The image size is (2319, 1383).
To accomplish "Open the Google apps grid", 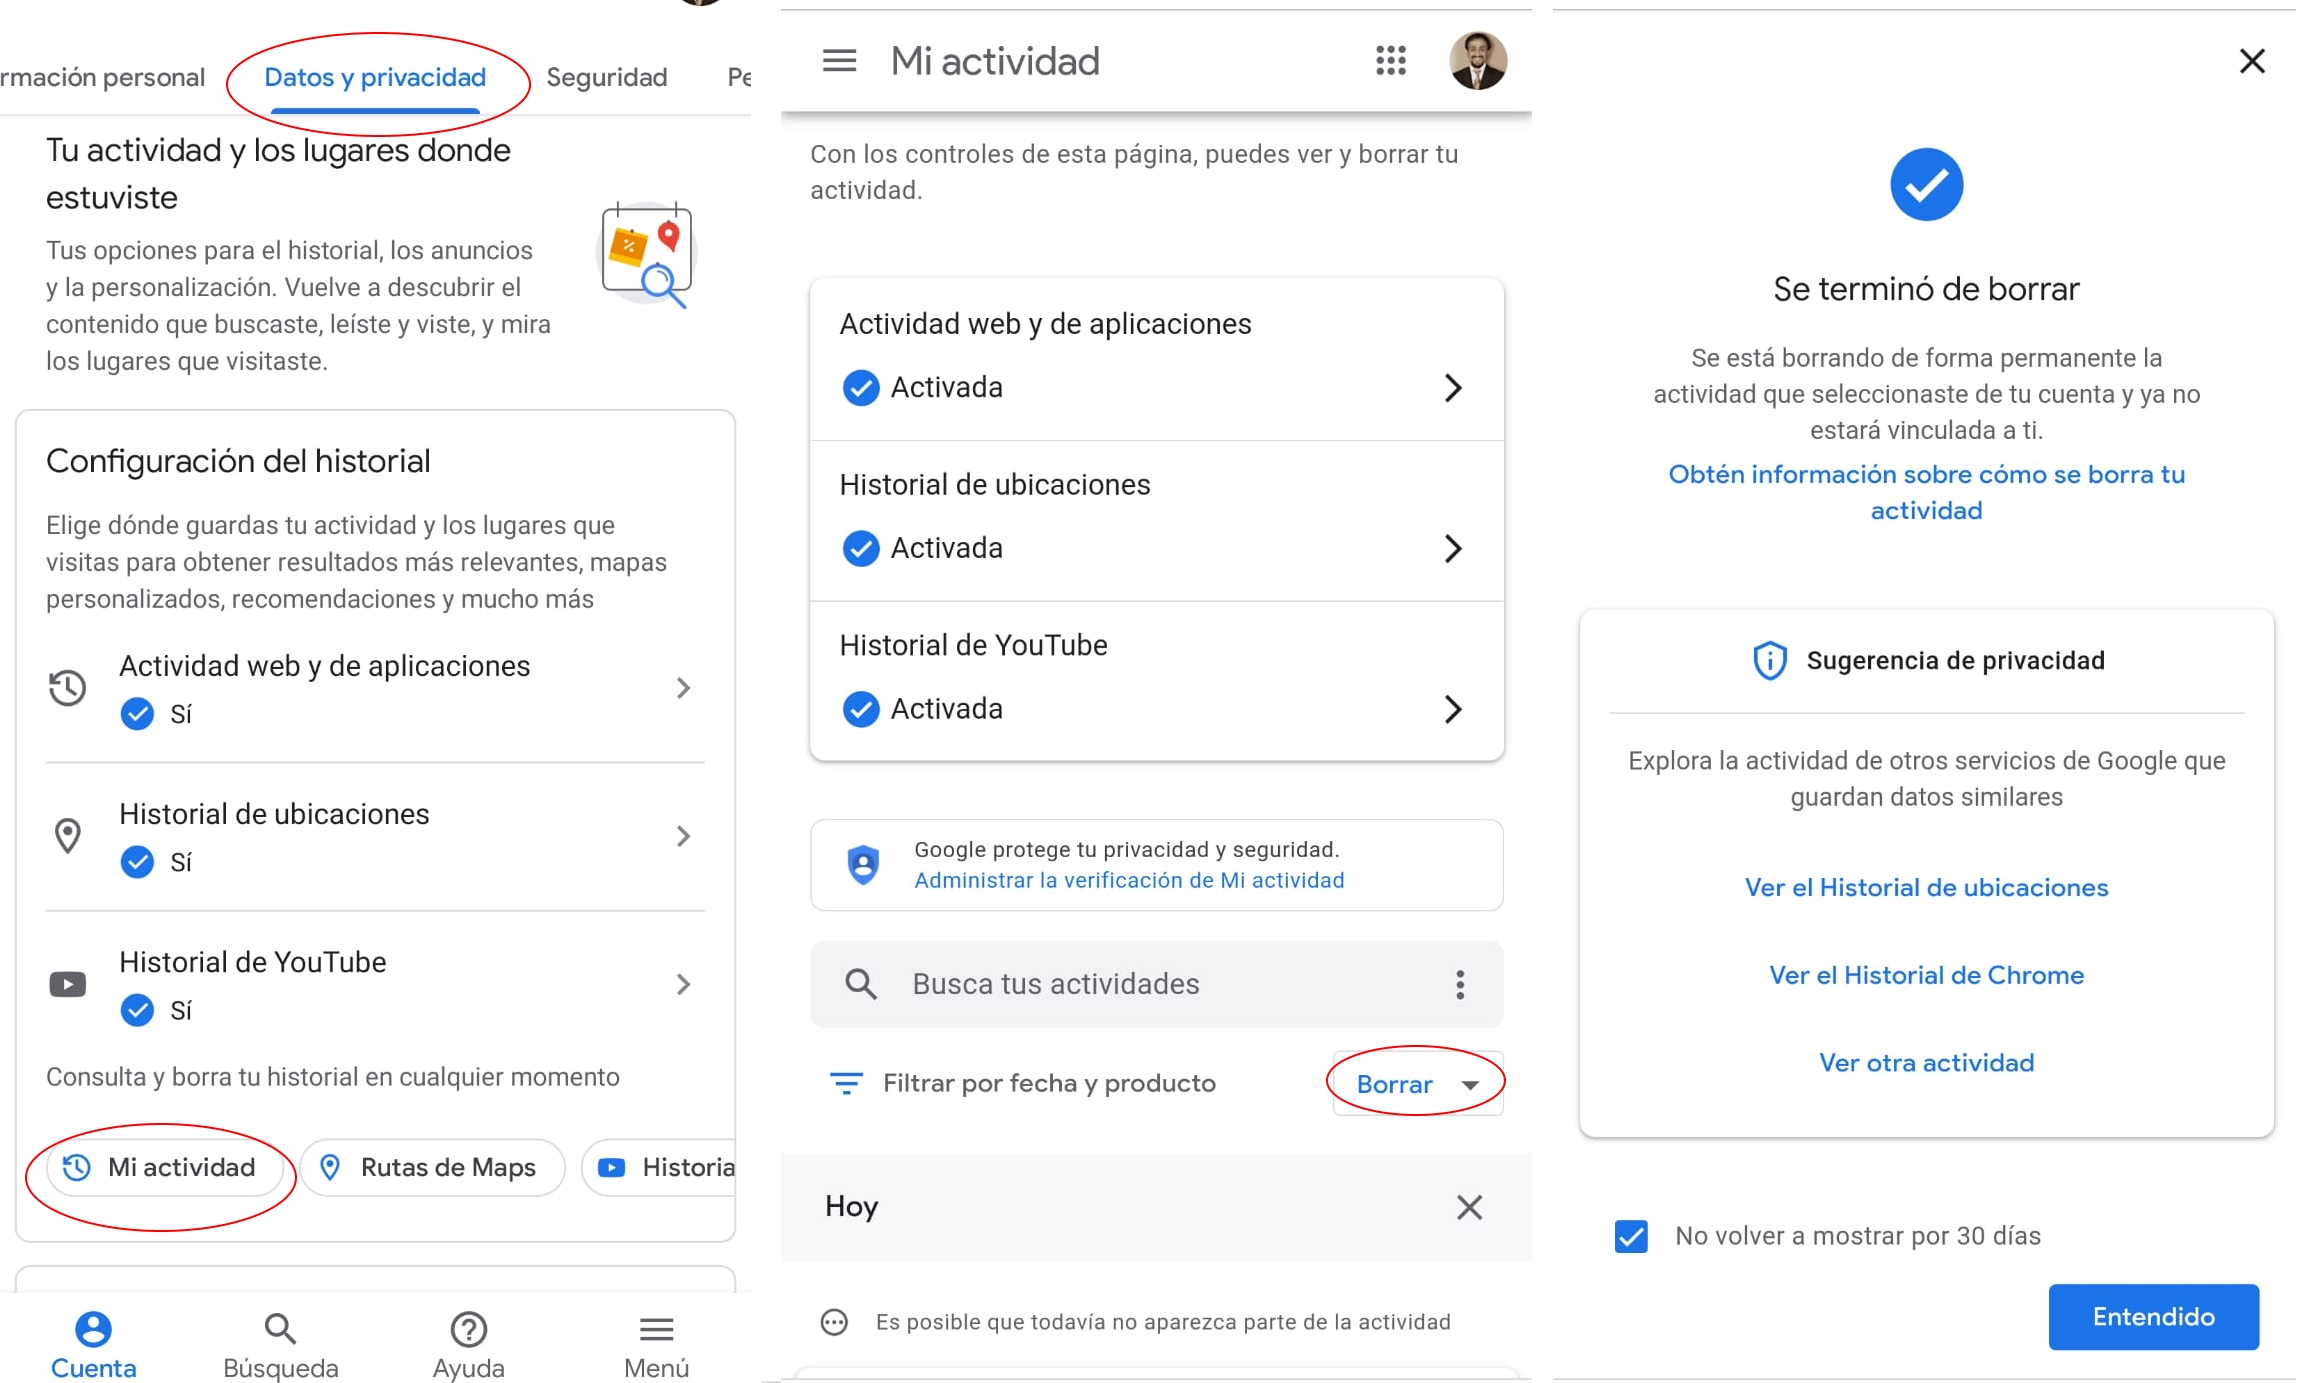I will [x=1390, y=61].
